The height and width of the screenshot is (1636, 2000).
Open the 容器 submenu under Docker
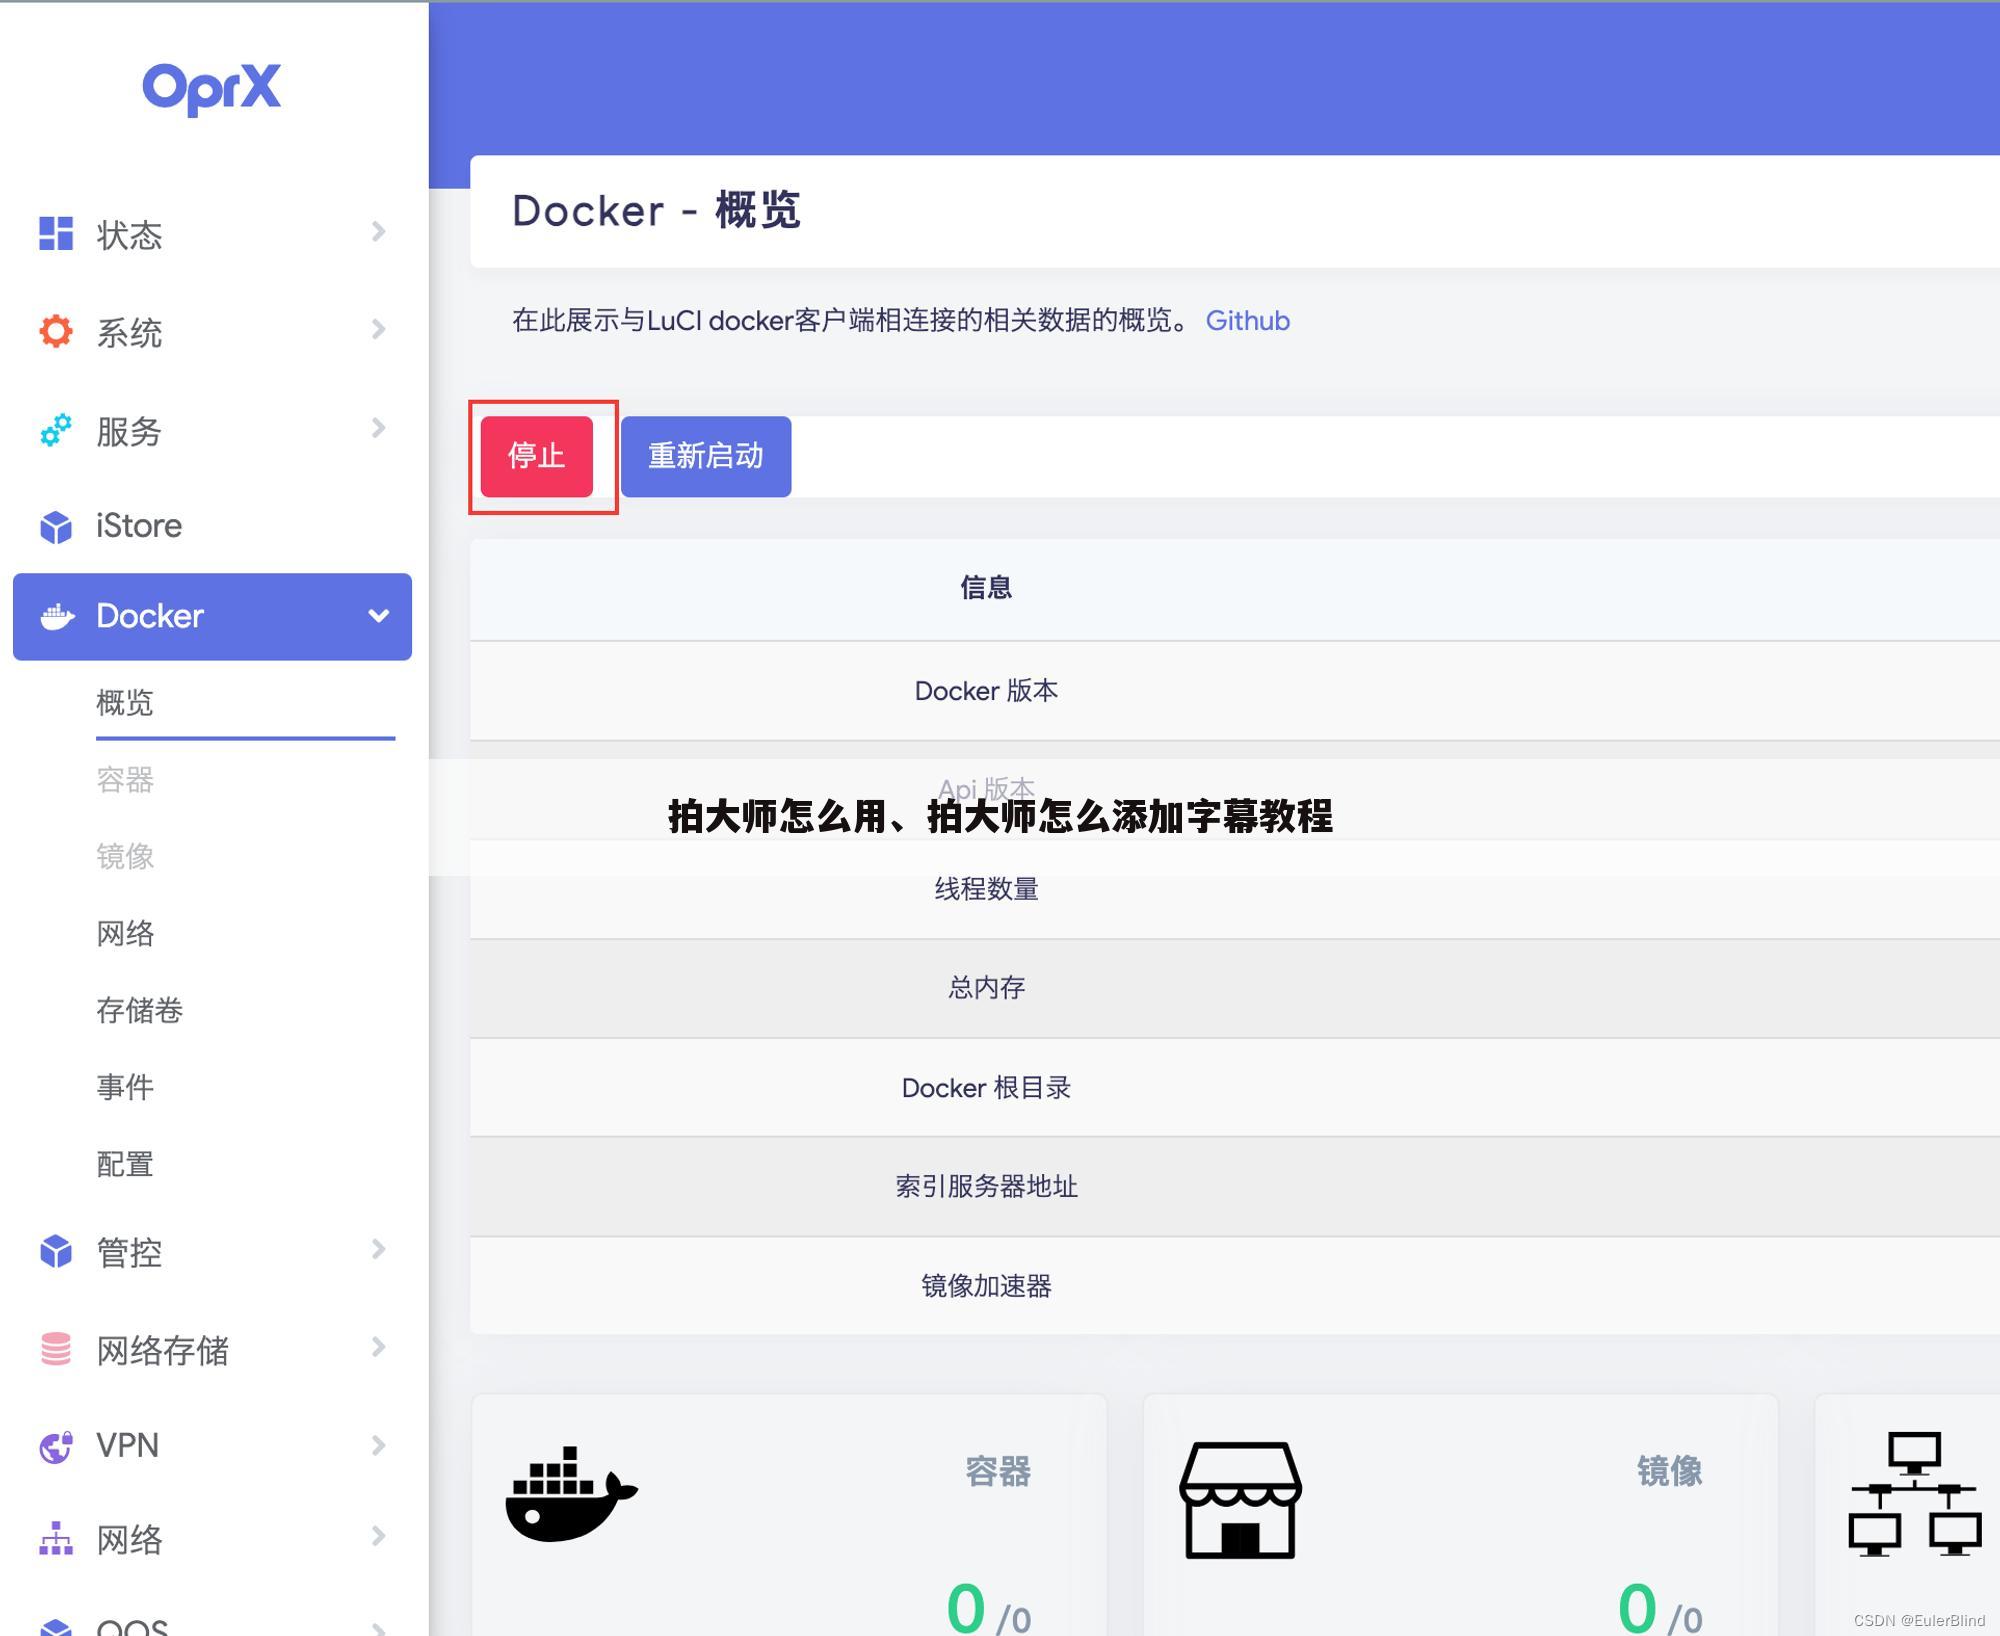(125, 779)
